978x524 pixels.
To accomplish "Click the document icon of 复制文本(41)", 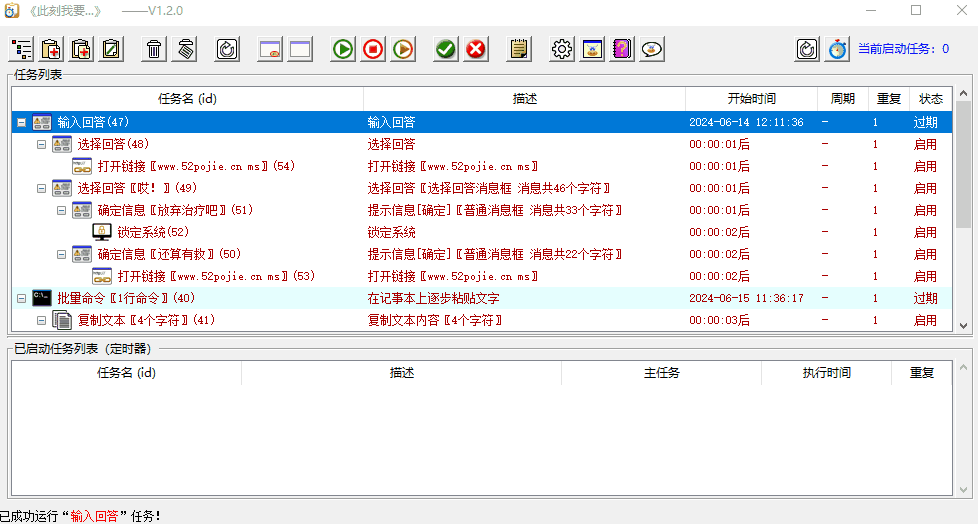I will 62,320.
